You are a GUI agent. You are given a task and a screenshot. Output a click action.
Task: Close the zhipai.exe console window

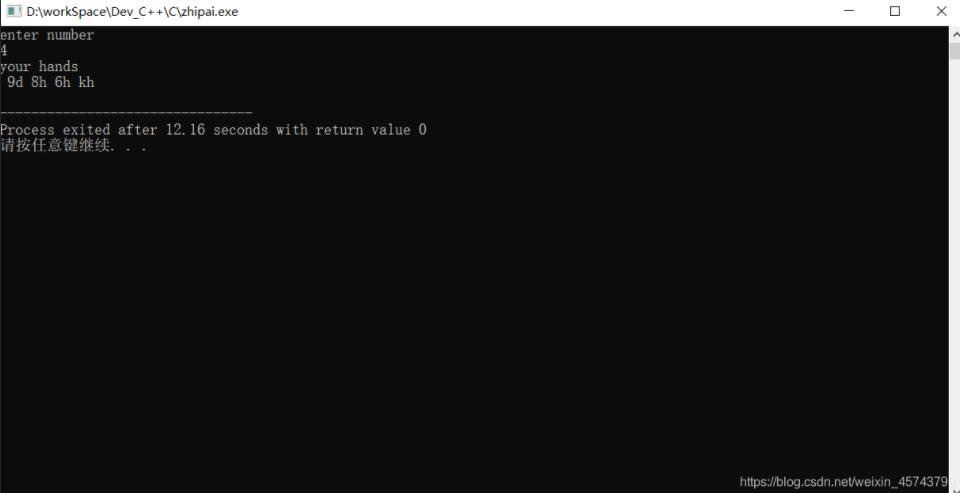pos(941,11)
